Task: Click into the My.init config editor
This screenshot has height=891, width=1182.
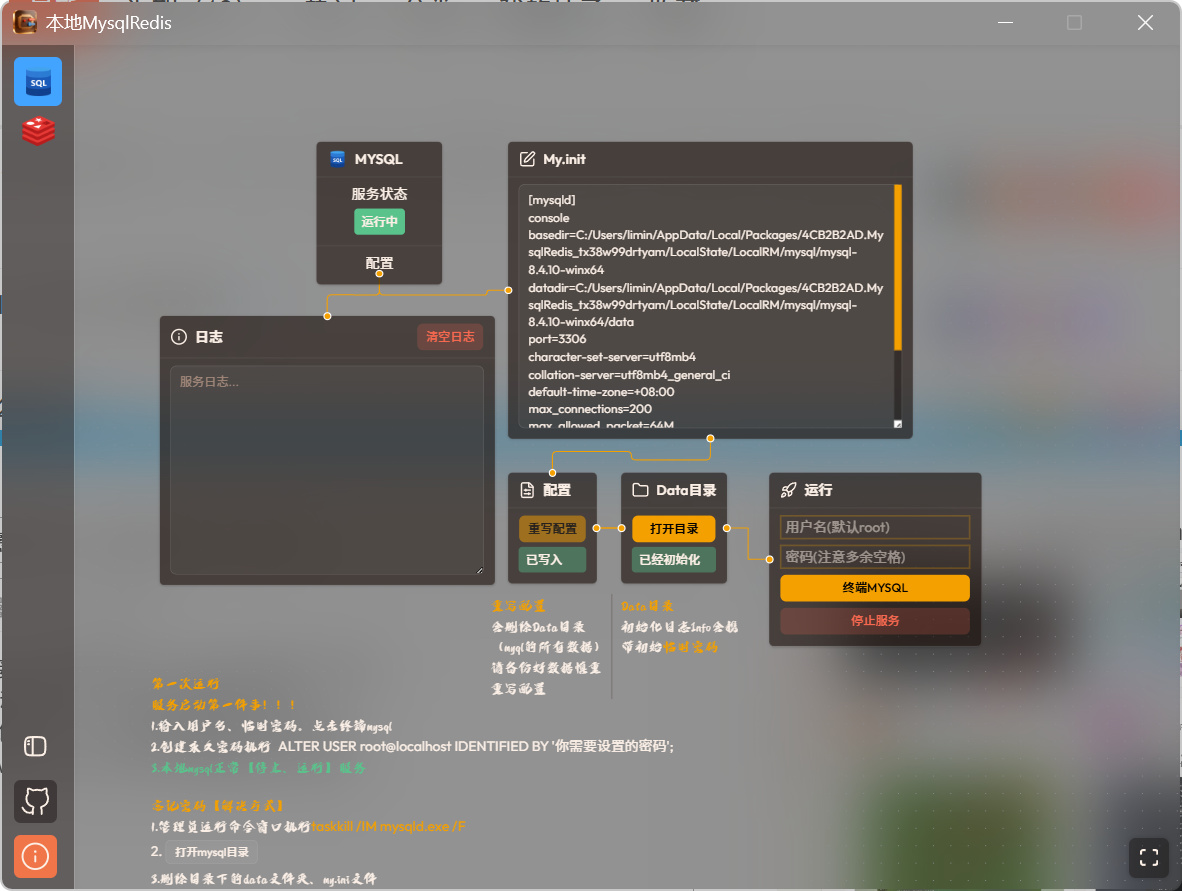Action: pyautogui.click(x=706, y=306)
